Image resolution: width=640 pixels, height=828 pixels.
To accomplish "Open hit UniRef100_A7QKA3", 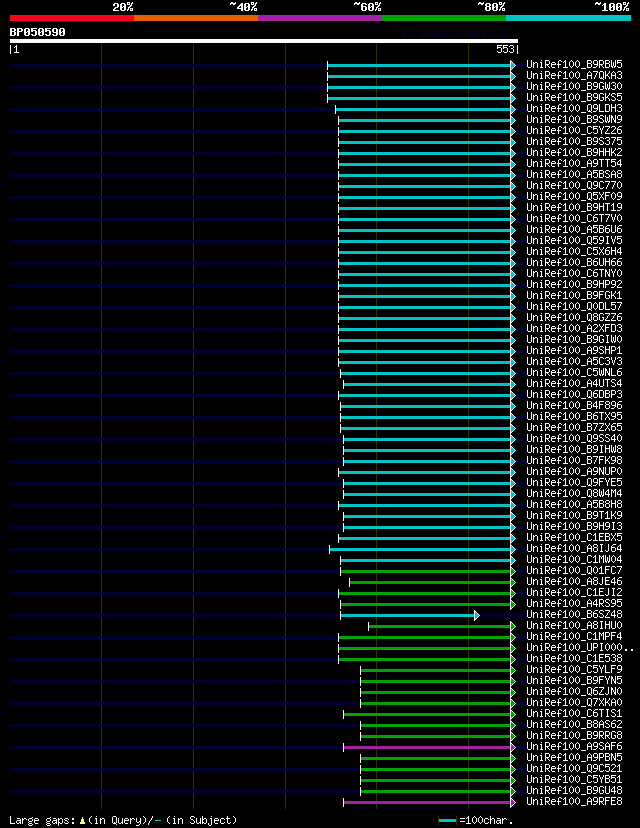I will (574, 76).
